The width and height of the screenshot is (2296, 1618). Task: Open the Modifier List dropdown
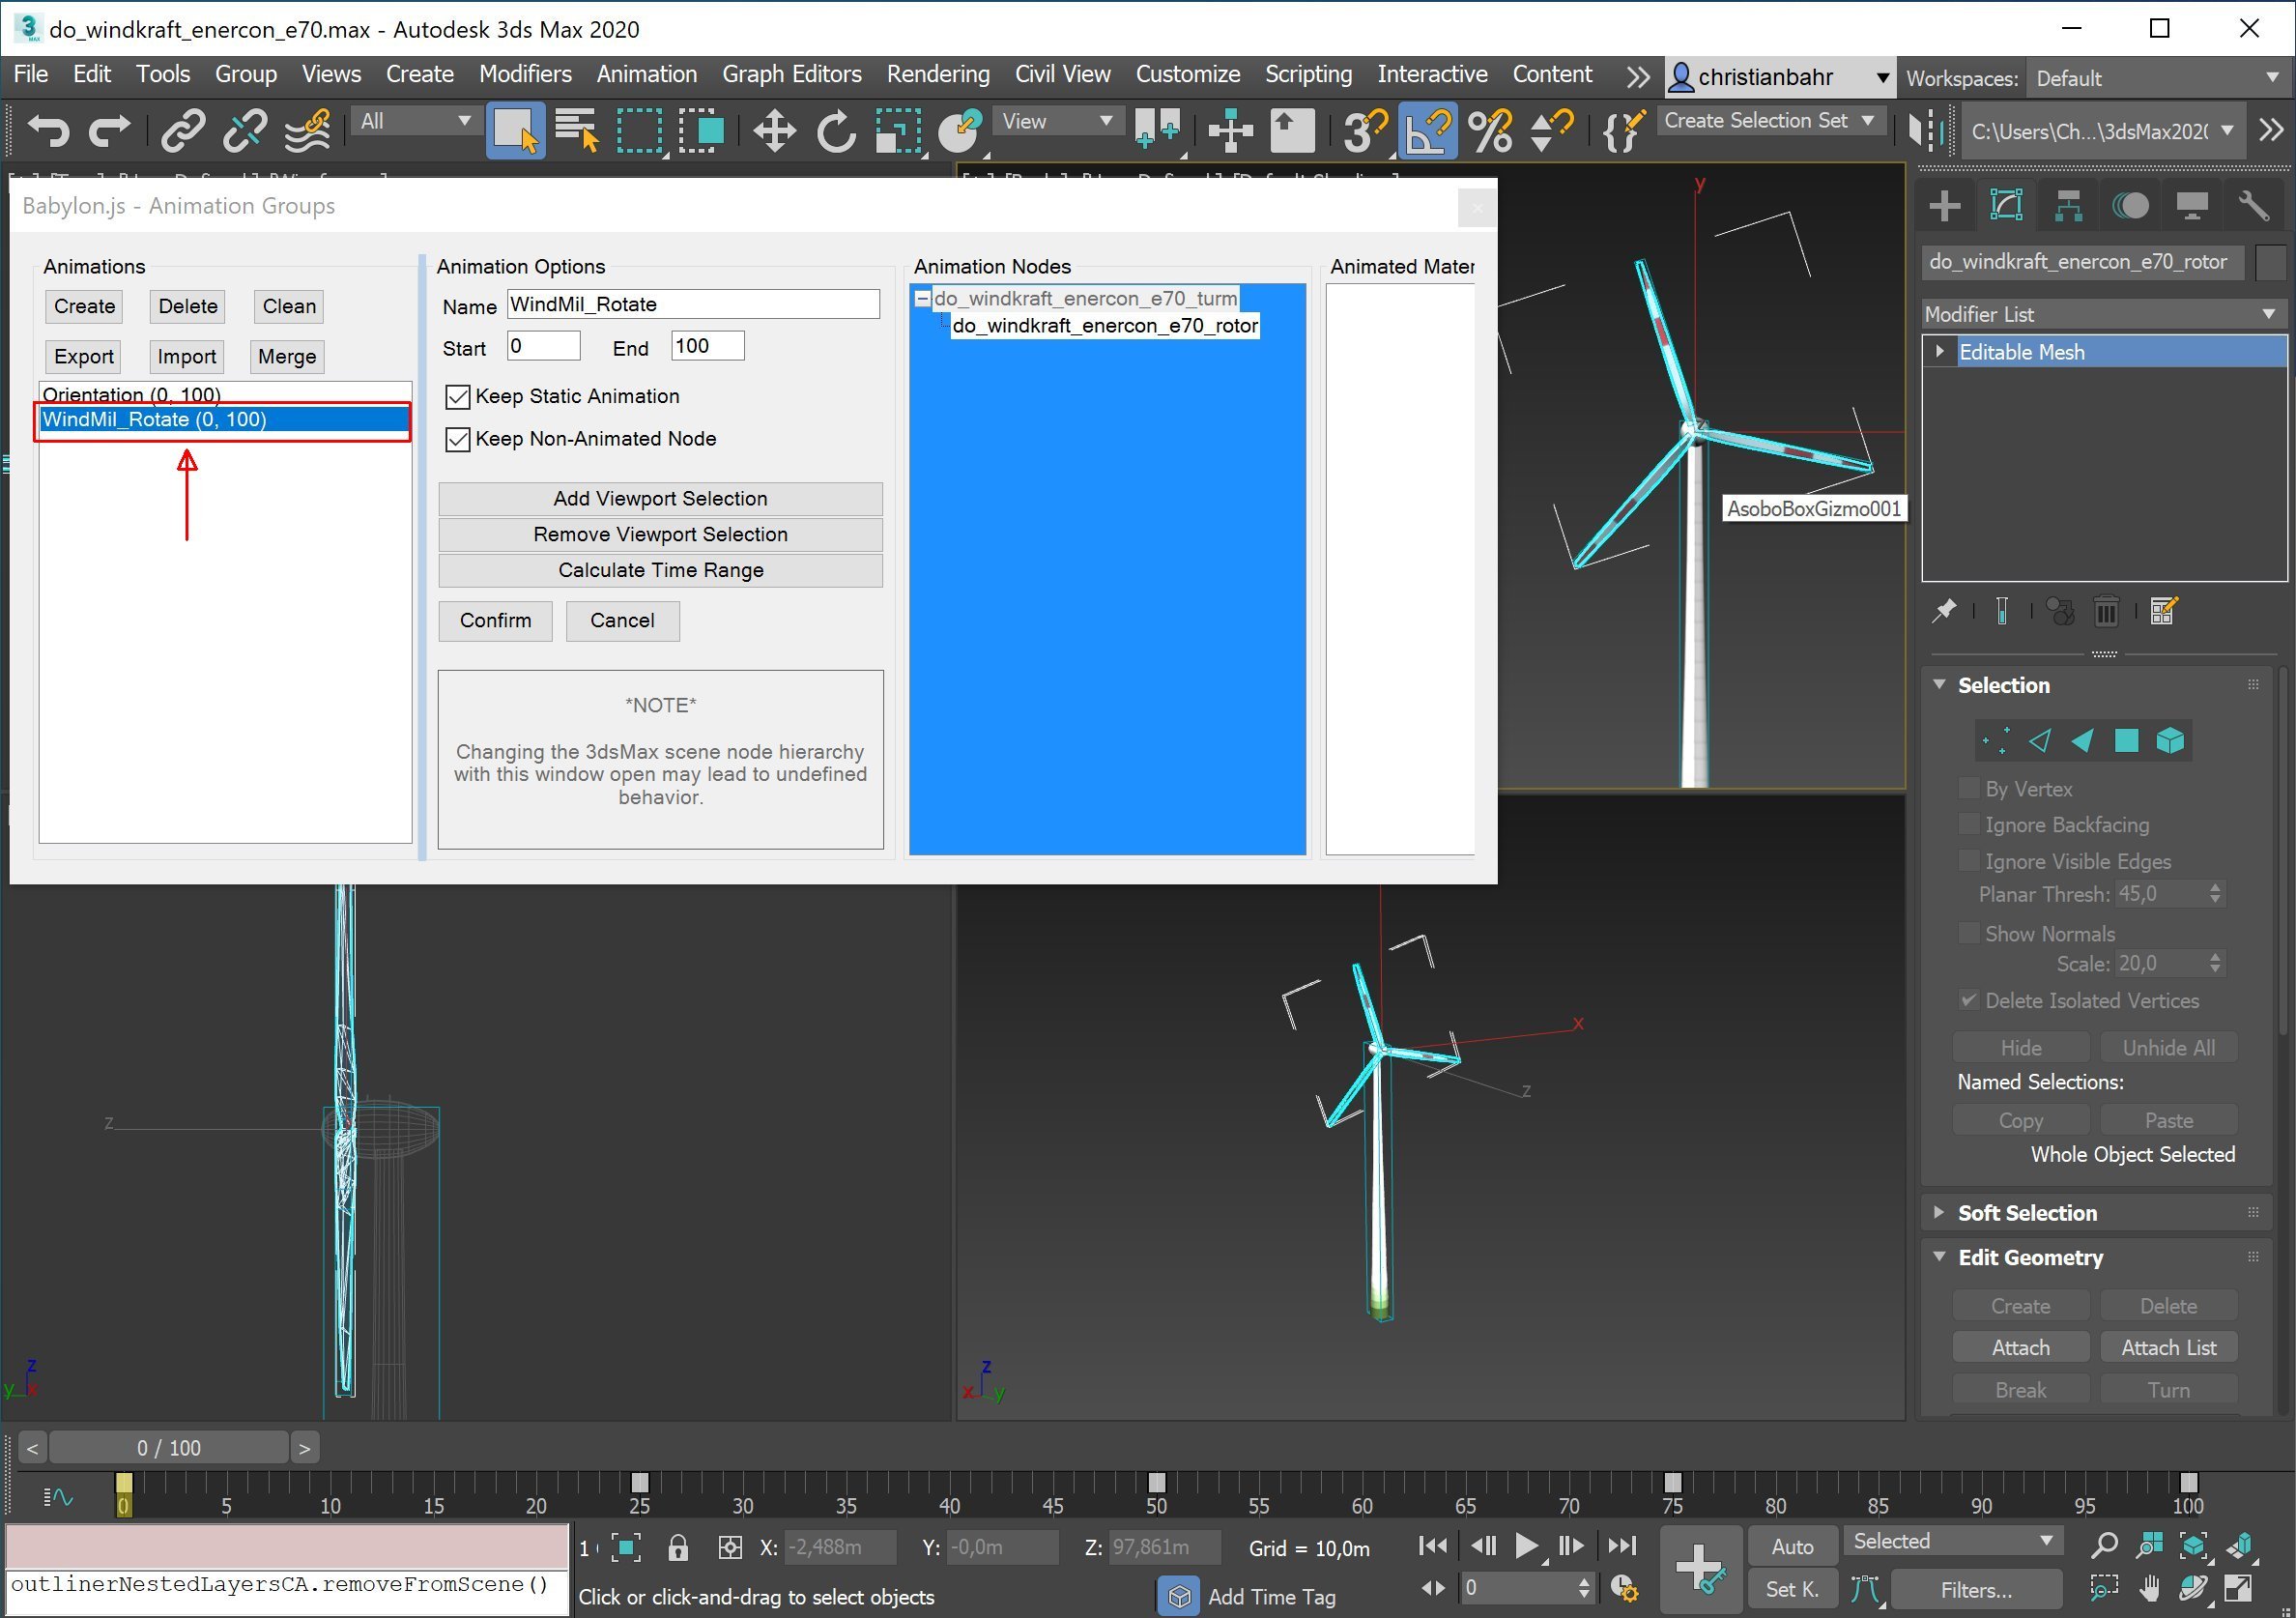point(2104,314)
